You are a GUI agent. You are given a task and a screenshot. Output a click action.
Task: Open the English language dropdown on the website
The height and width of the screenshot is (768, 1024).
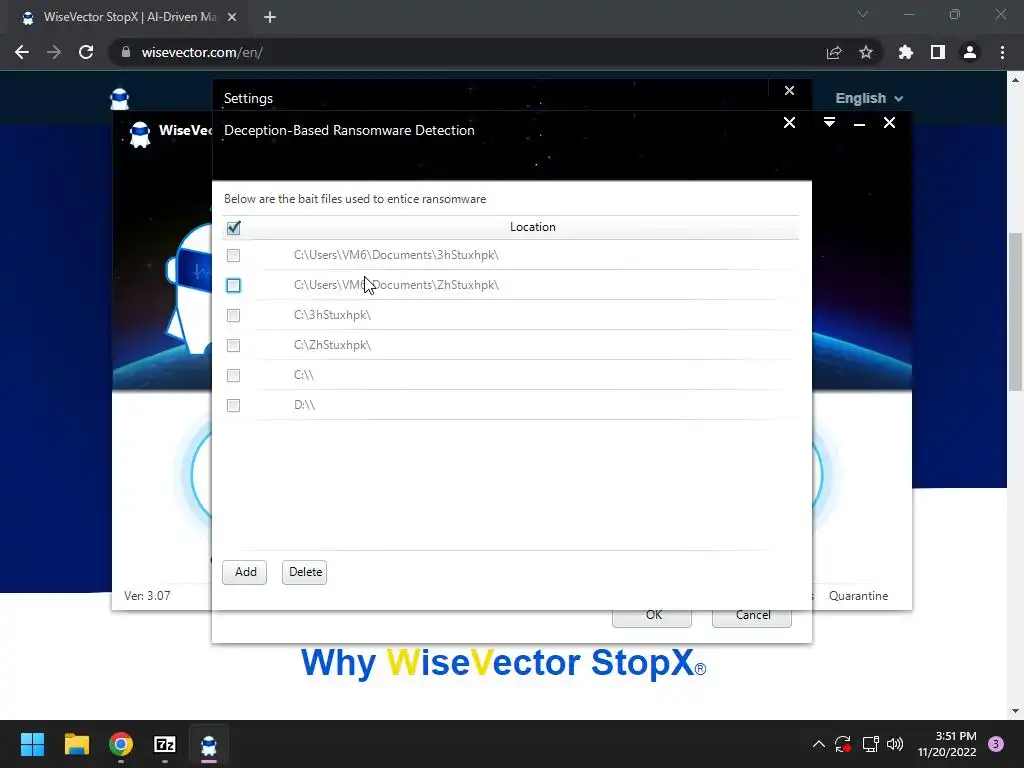point(869,99)
